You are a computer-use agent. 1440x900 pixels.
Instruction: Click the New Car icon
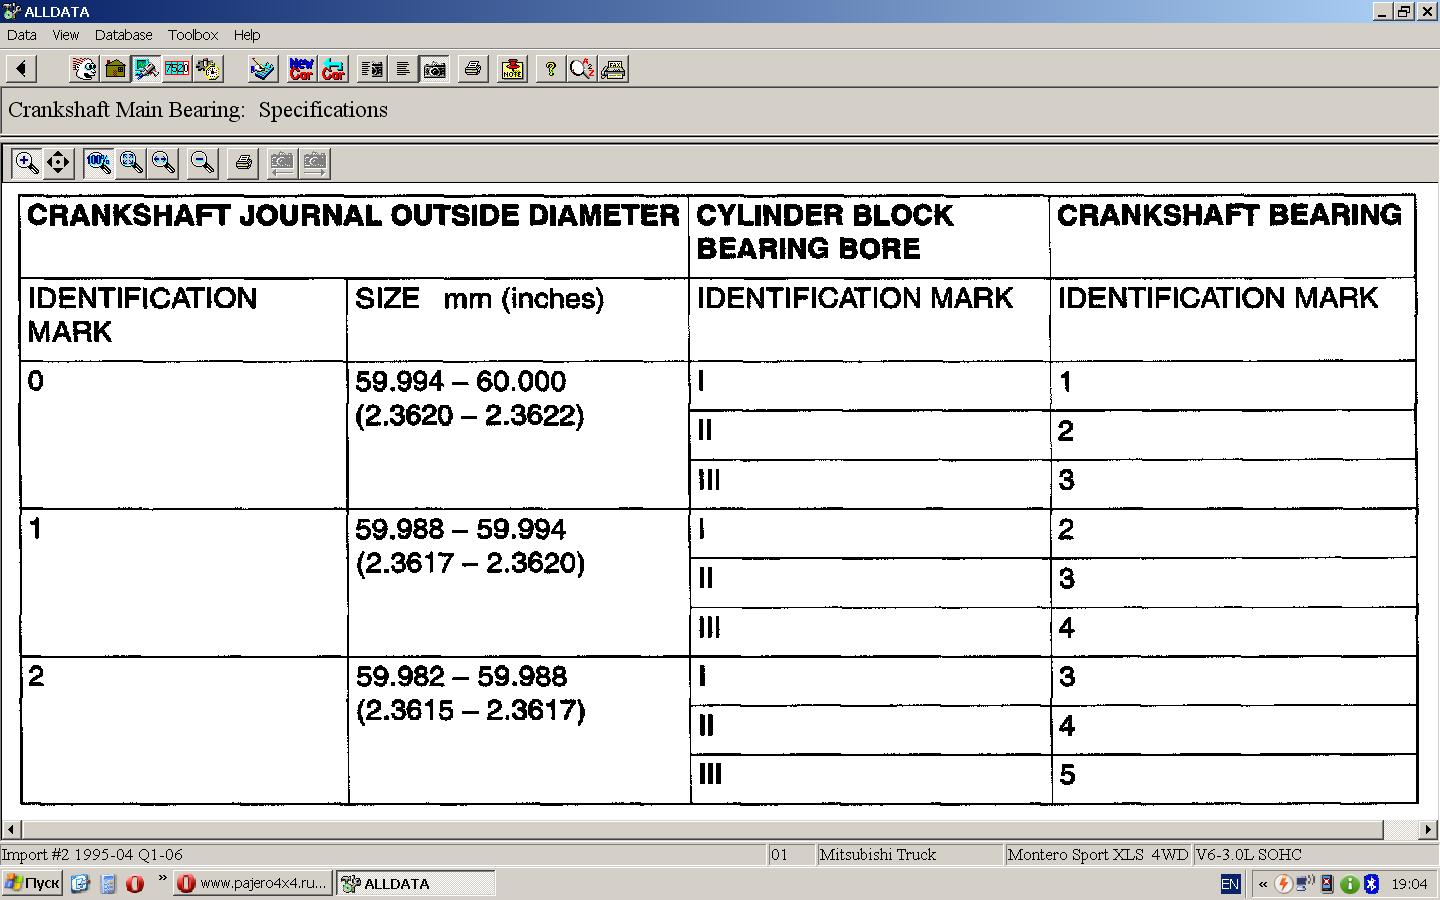(301, 69)
